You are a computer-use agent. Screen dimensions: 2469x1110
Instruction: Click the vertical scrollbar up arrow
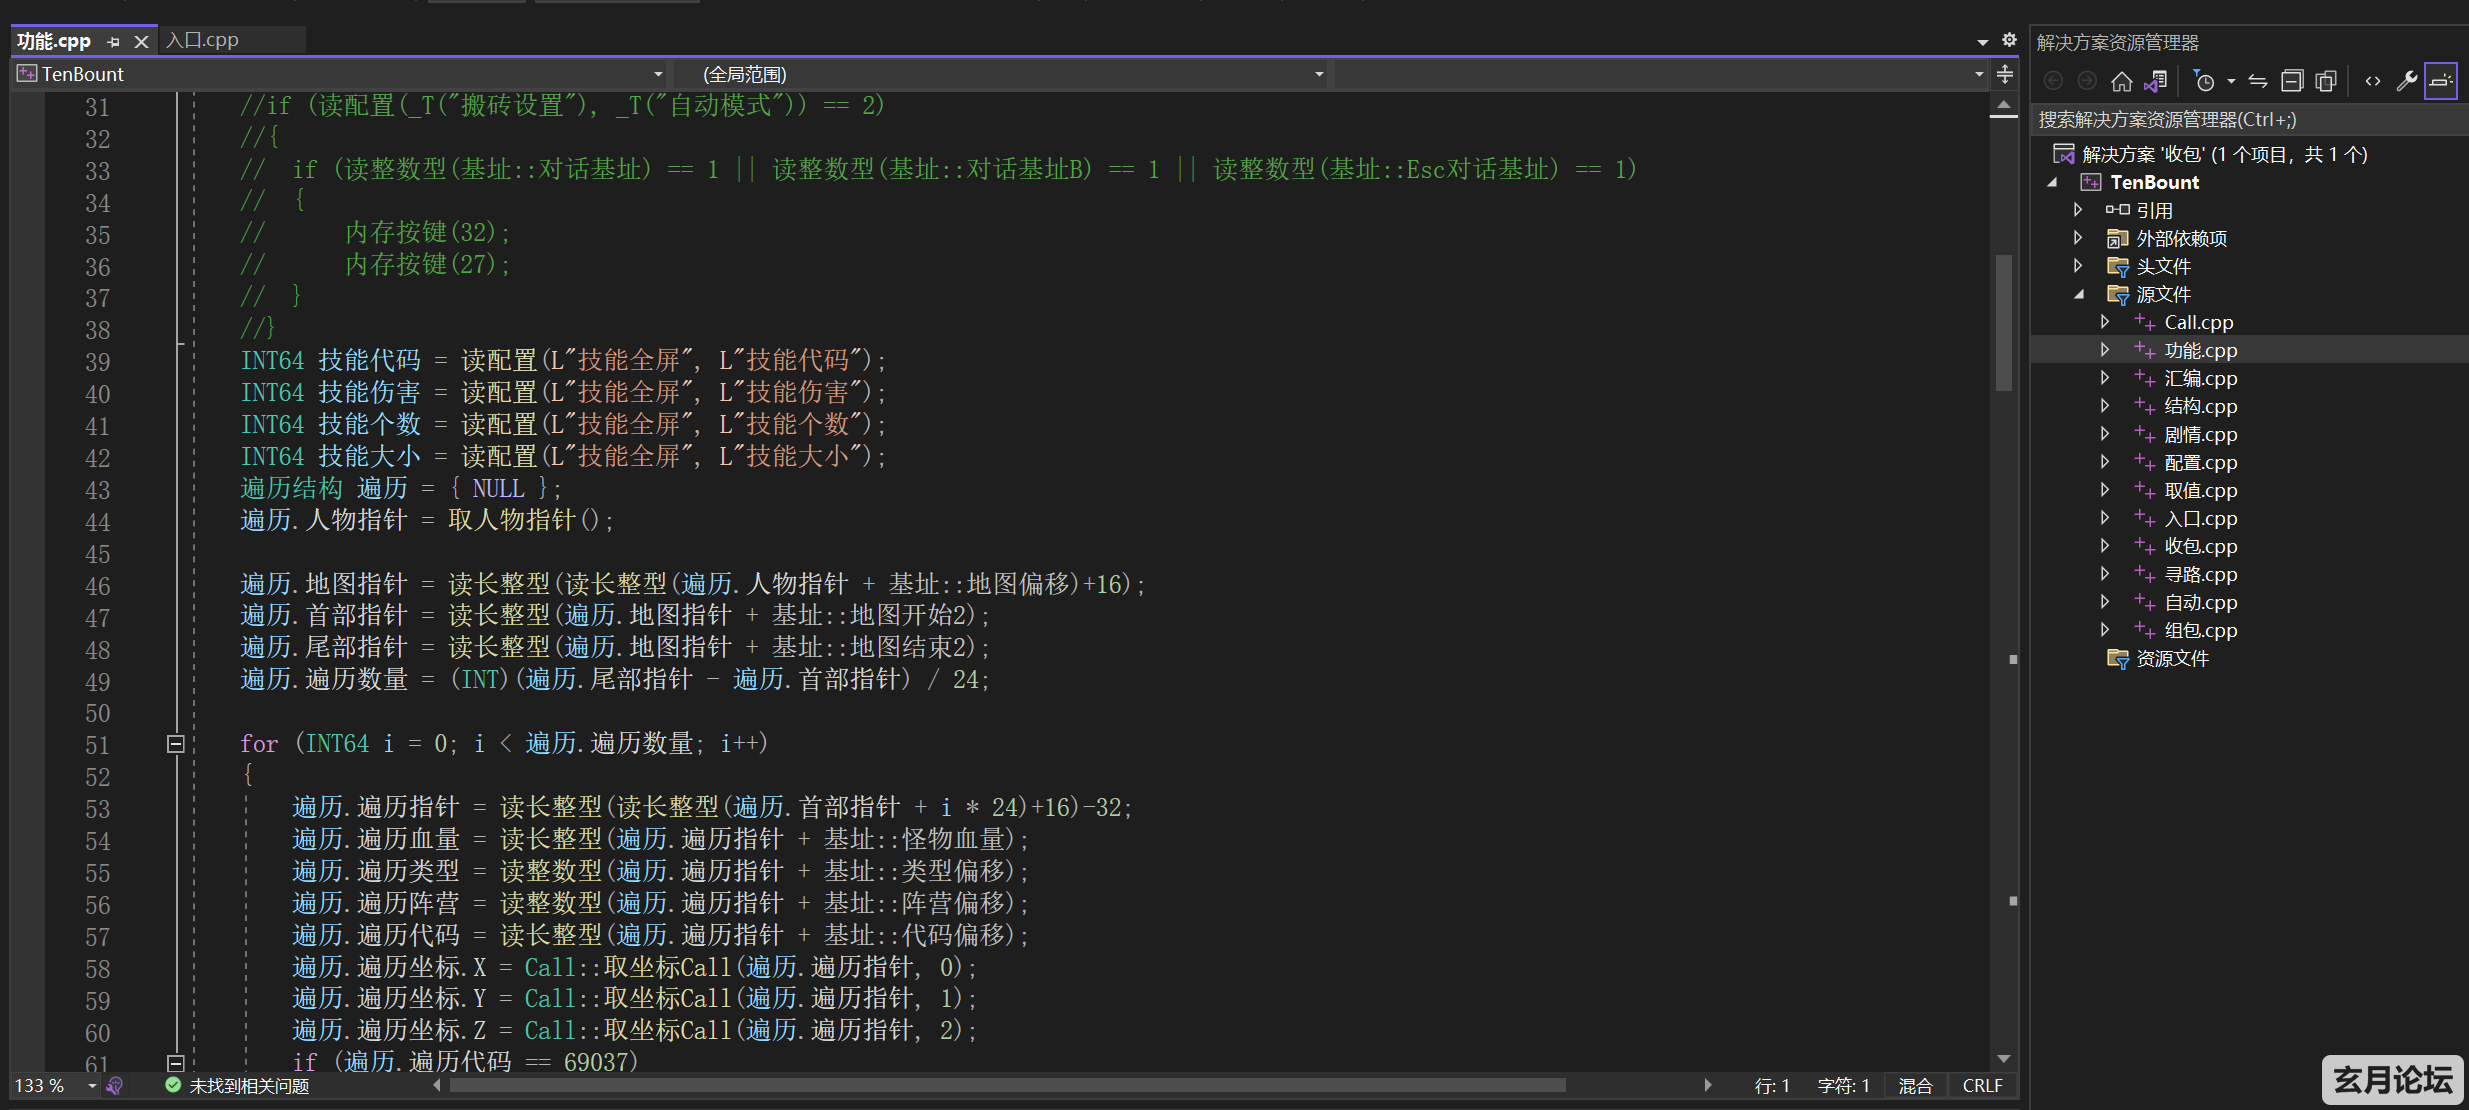pyautogui.click(x=2003, y=105)
